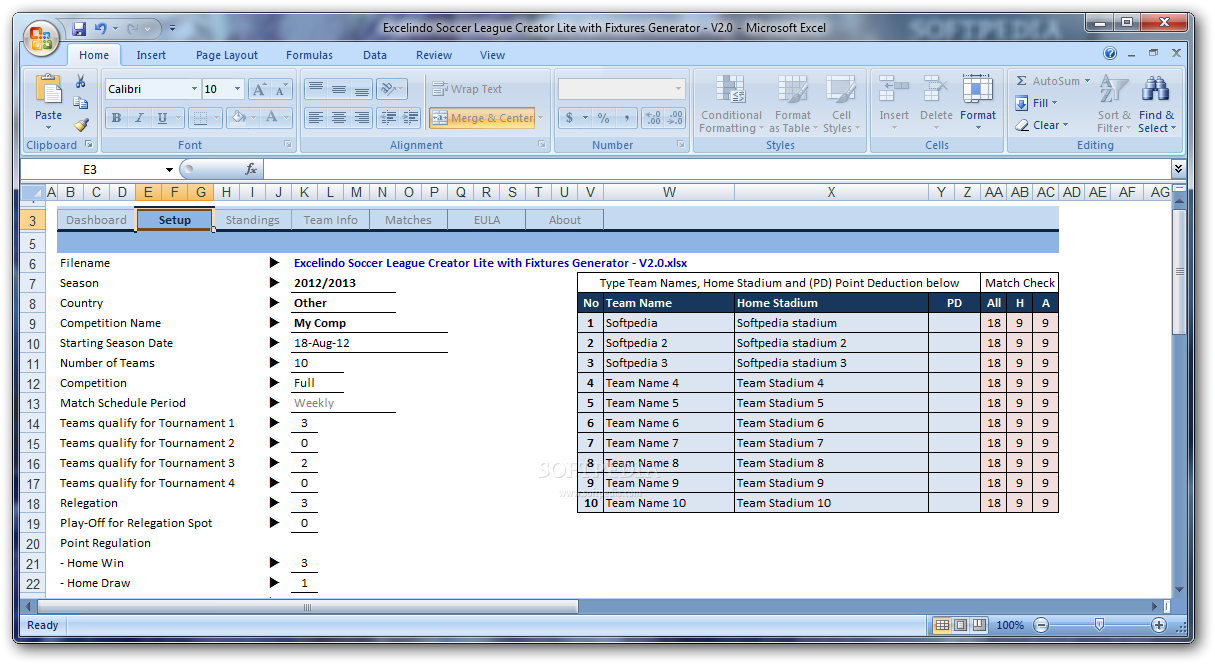Click the zoom slider handle

click(x=1099, y=625)
